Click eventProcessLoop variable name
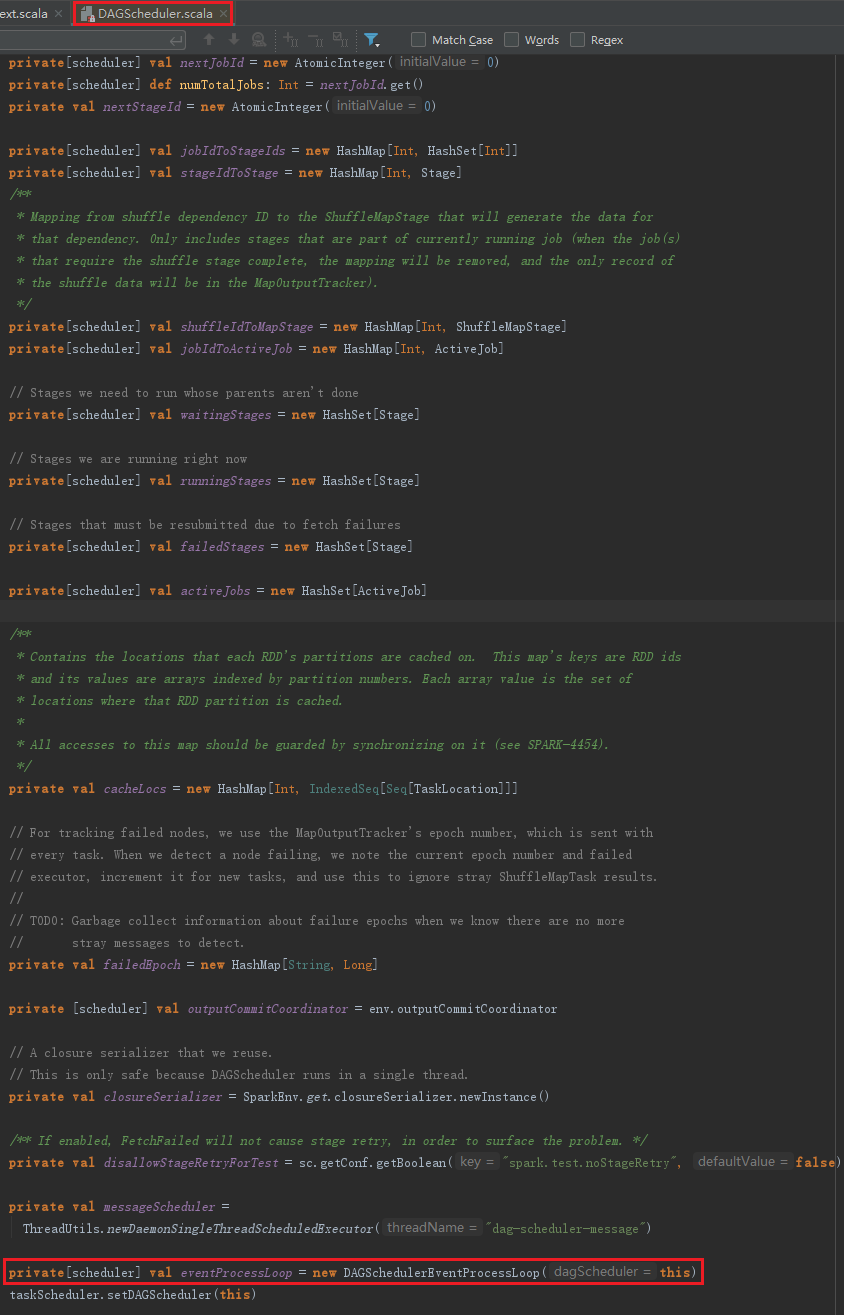 pyautogui.click(x=236, y=1272)
